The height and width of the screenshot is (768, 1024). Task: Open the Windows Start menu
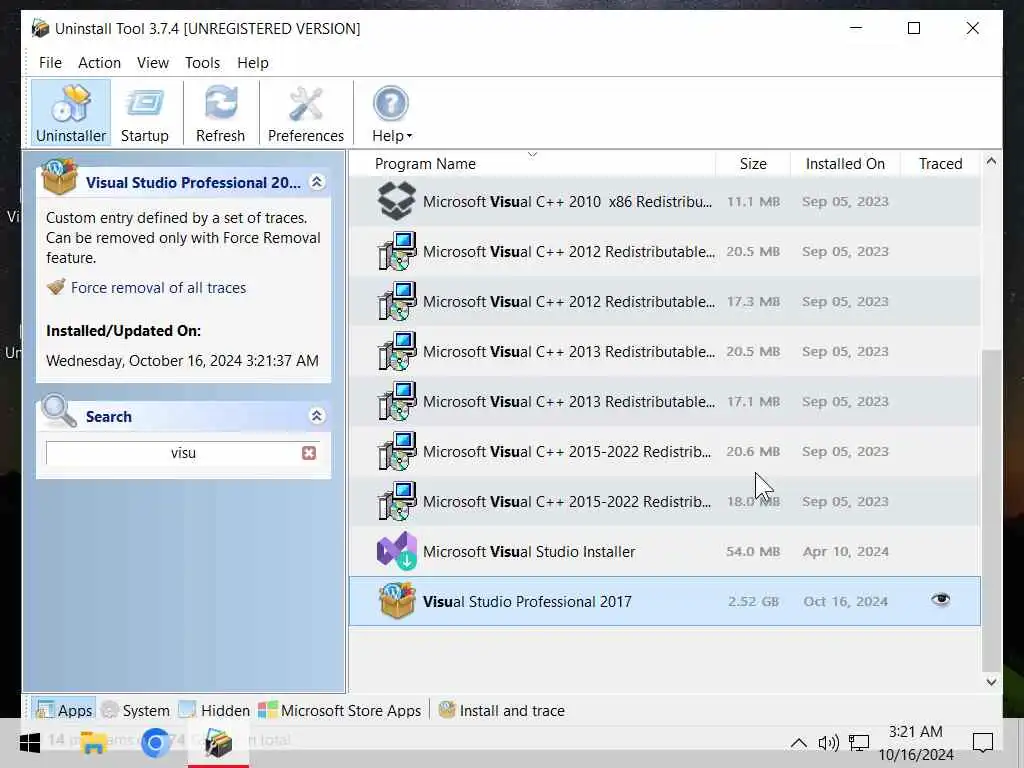click(29, 743)
